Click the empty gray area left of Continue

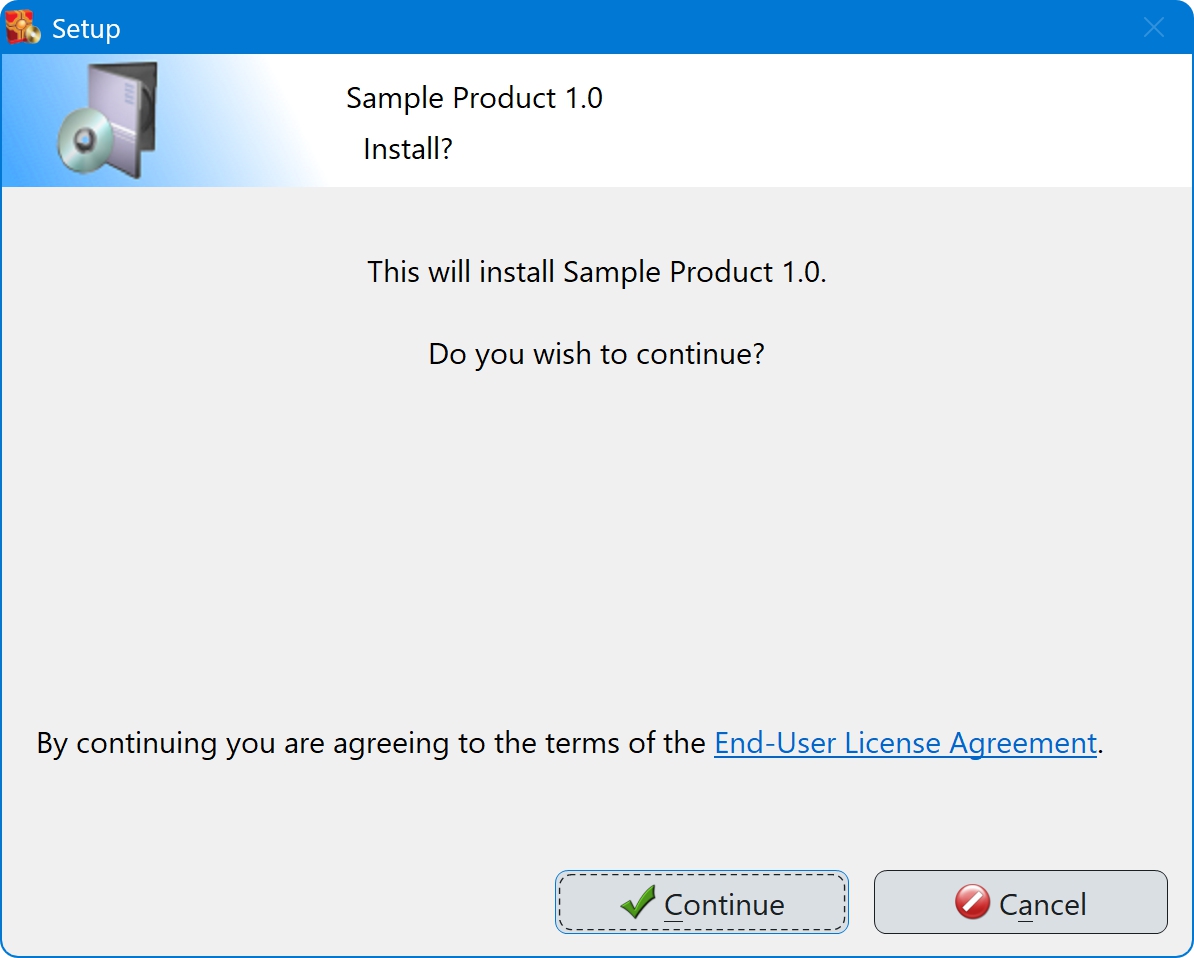point(280,902)
